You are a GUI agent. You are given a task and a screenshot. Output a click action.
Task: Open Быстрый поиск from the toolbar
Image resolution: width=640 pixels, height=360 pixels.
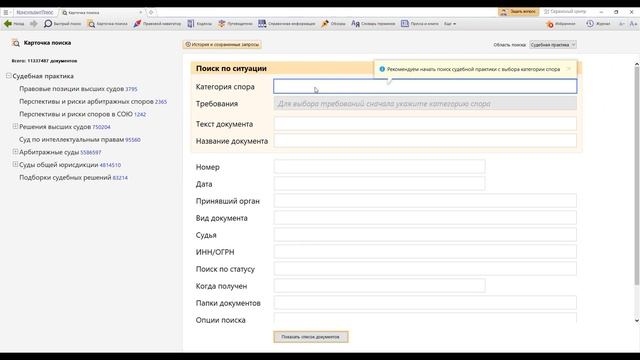[62, 24]
